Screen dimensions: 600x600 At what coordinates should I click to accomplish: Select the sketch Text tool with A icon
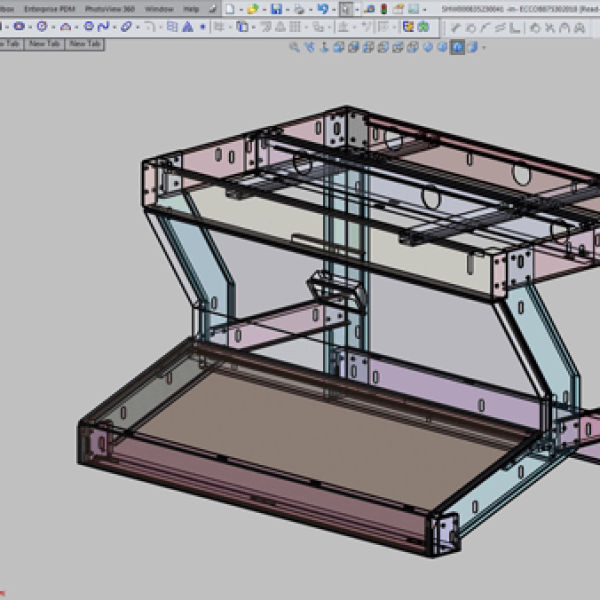click(x=188, y=26)
